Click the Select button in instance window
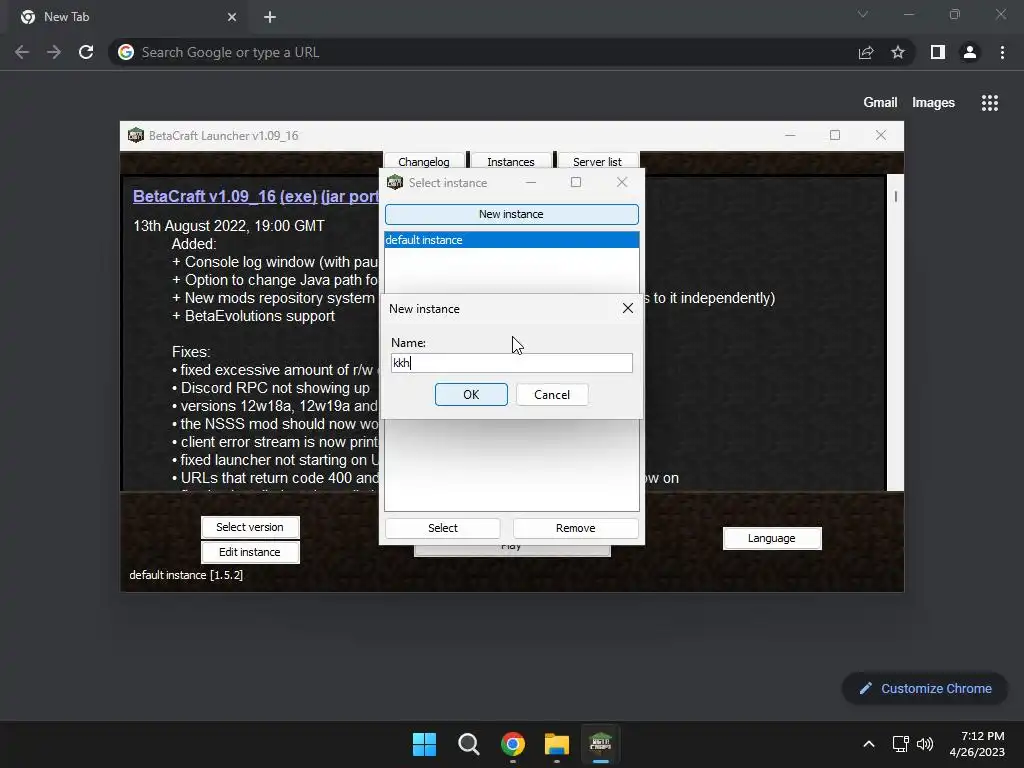Image resolution: width=1024 pixels, height=768 pixels. click(x=443, y=528)
